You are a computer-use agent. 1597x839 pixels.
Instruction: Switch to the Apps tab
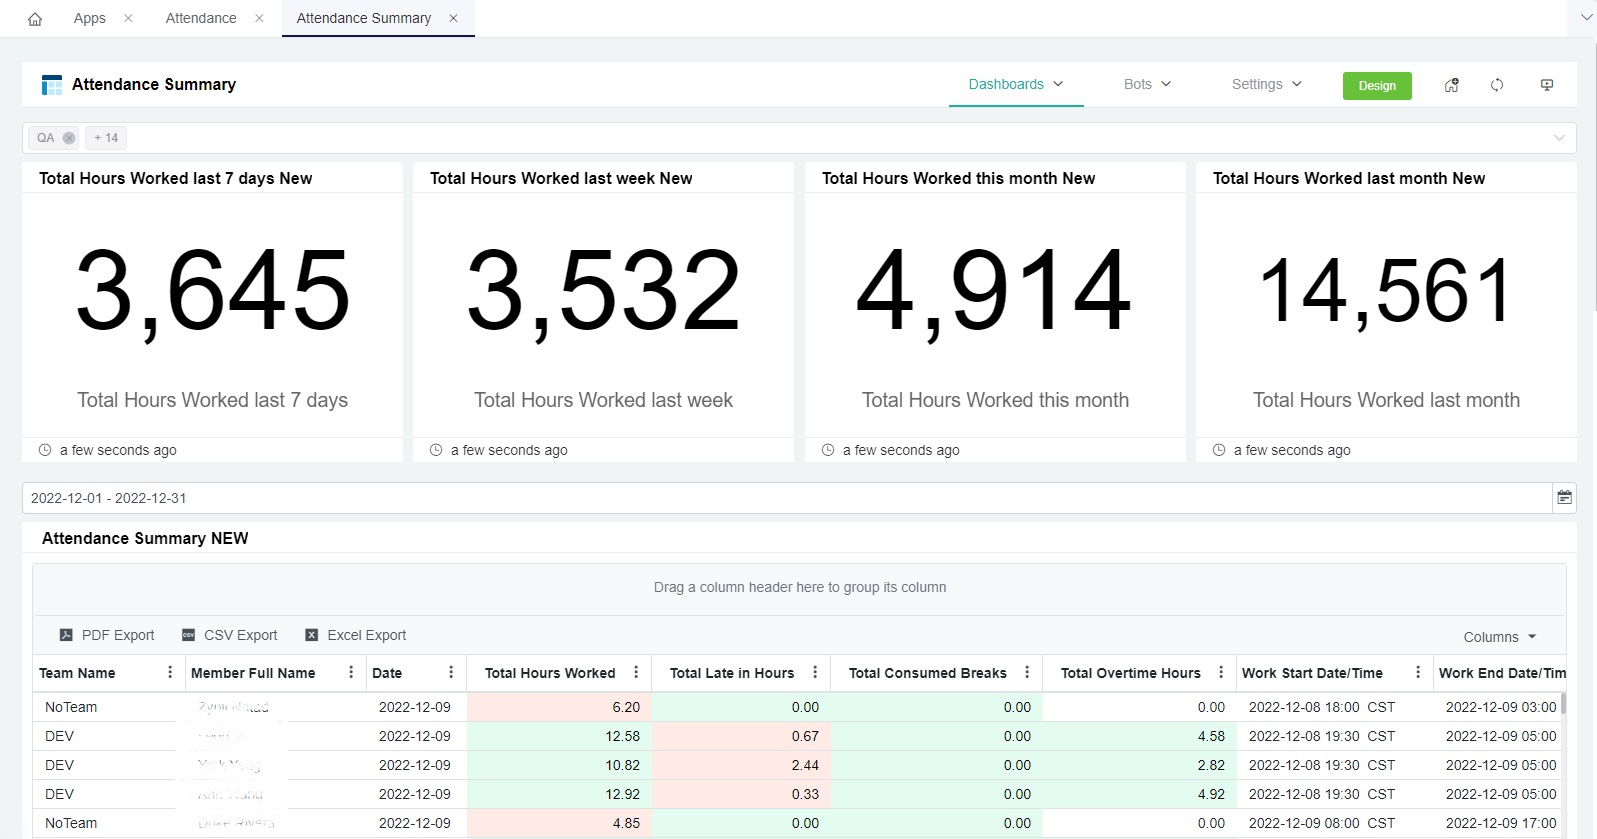89,18
